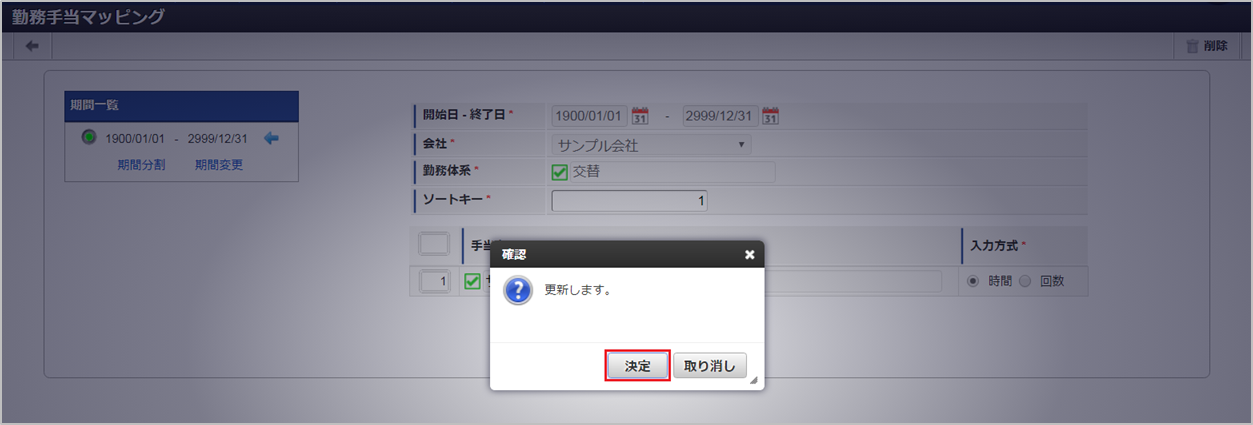Click the 削除 delete button
The image size is (1253, 425).
click(x=1207, y=46)
